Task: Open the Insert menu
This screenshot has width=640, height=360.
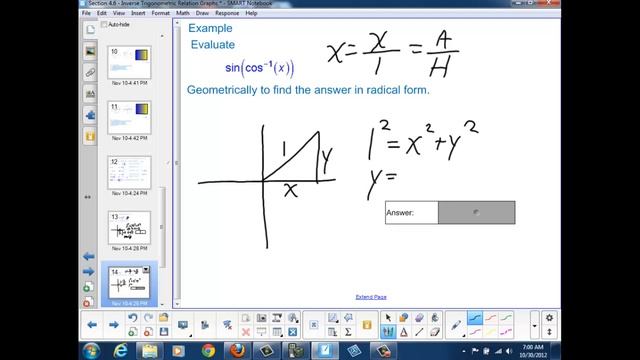Action: click(138, 13)
